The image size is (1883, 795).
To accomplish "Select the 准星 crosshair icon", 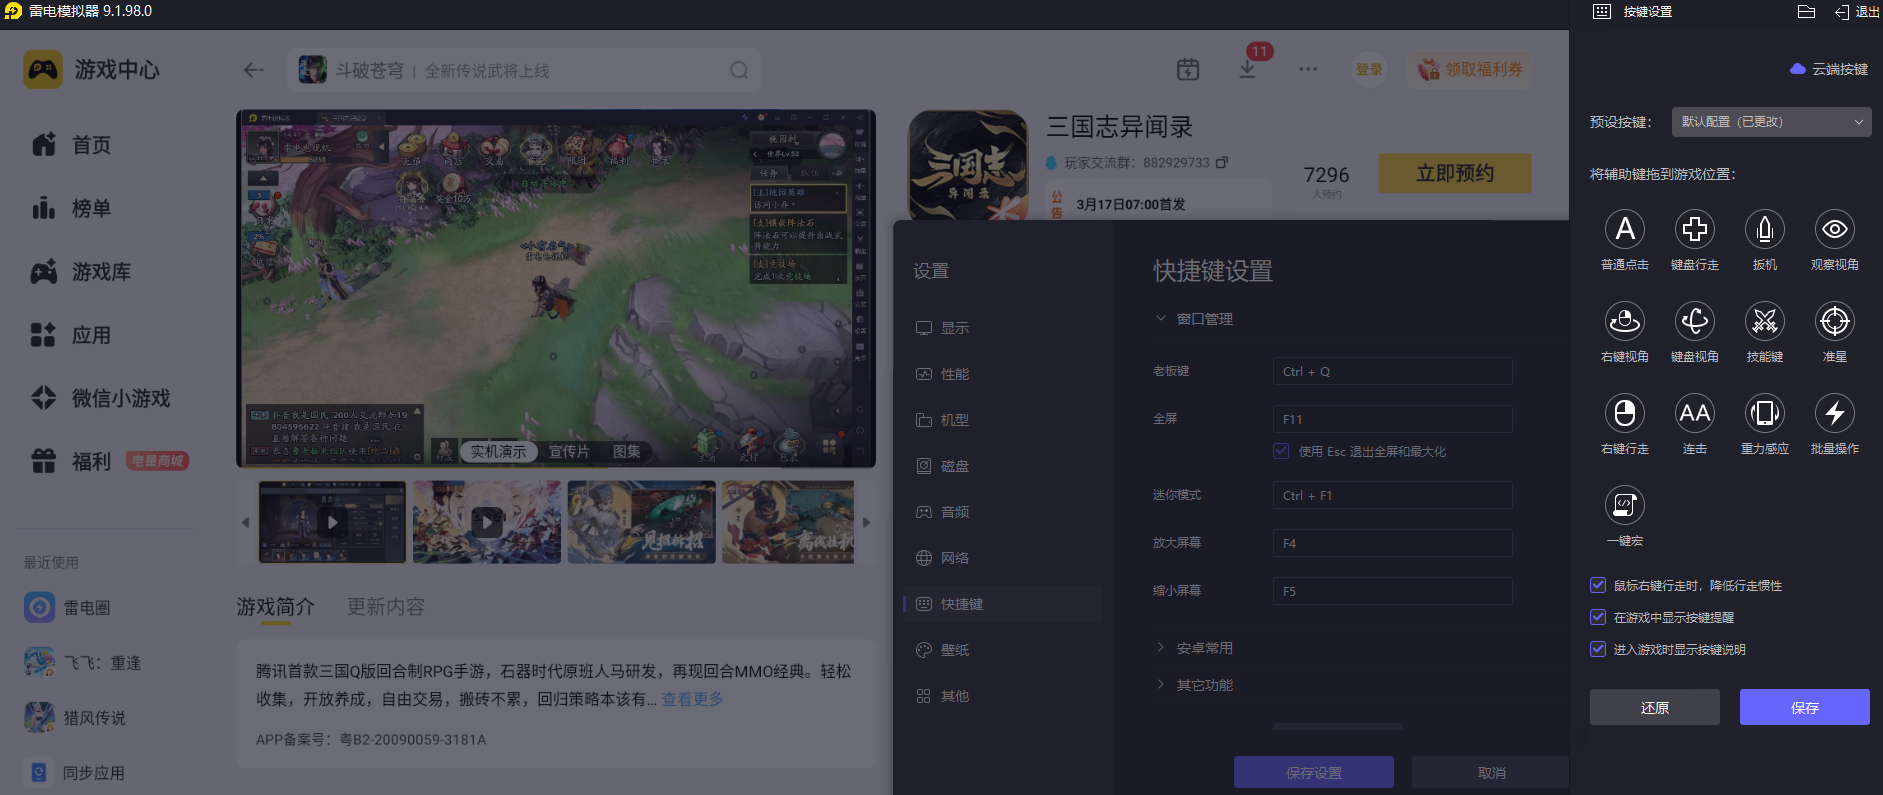I will (1835, 322).
